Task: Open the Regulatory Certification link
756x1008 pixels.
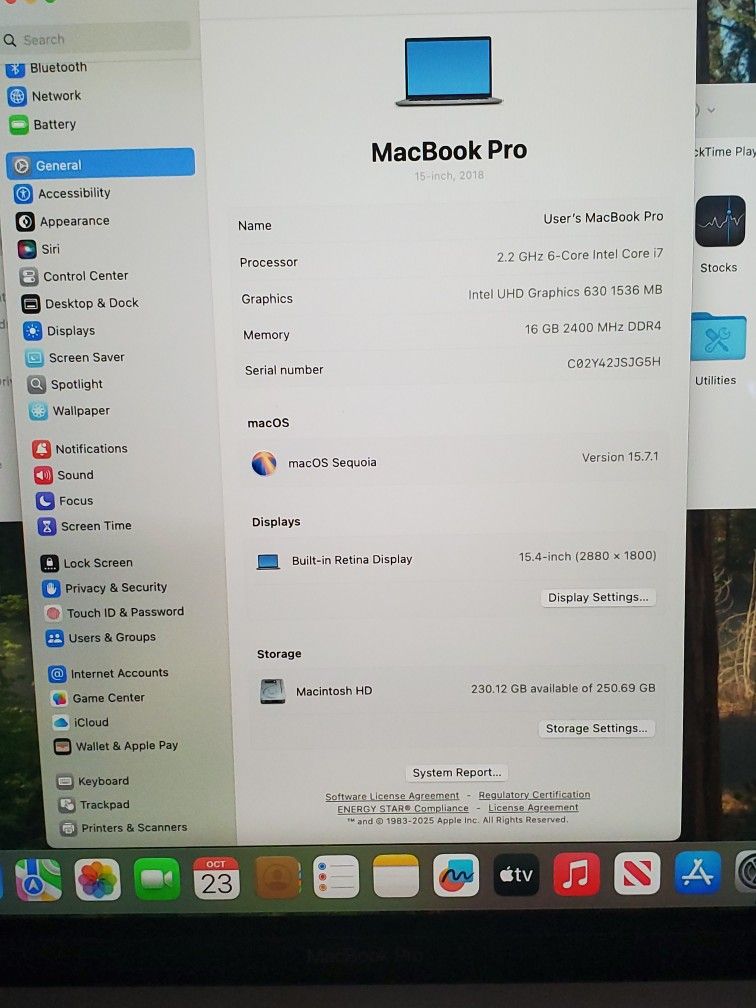Action: pos(534,795)
